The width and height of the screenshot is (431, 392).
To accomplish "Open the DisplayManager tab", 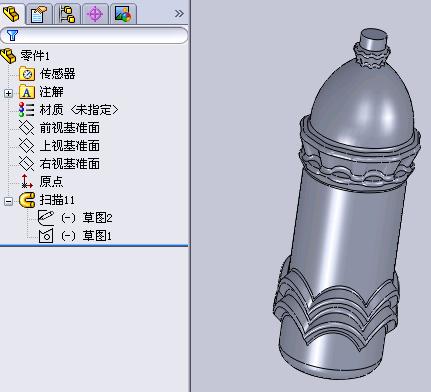I will point(123,14).
